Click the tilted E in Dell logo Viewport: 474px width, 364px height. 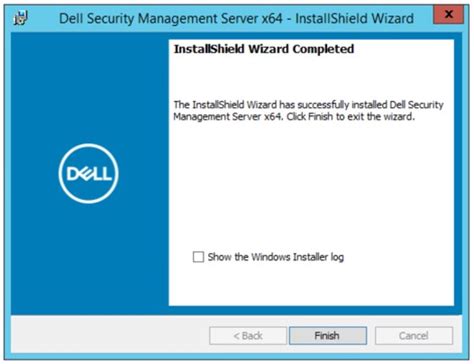[x=84, y=174]
